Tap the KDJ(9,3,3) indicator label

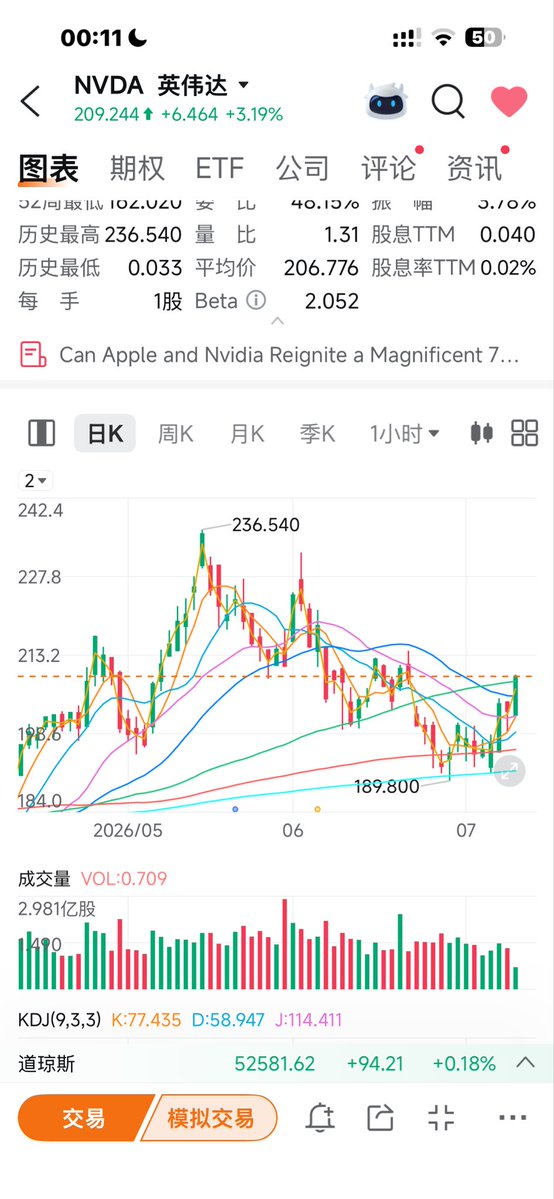[x=60, y=1019]
